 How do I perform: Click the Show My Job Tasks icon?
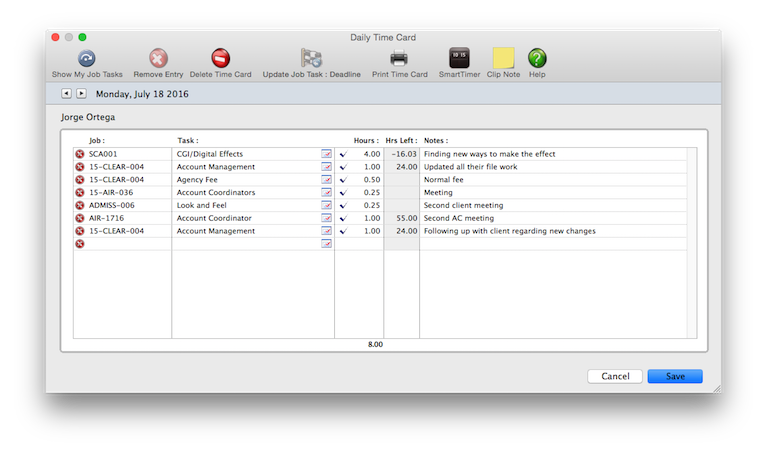click(87, 59)
